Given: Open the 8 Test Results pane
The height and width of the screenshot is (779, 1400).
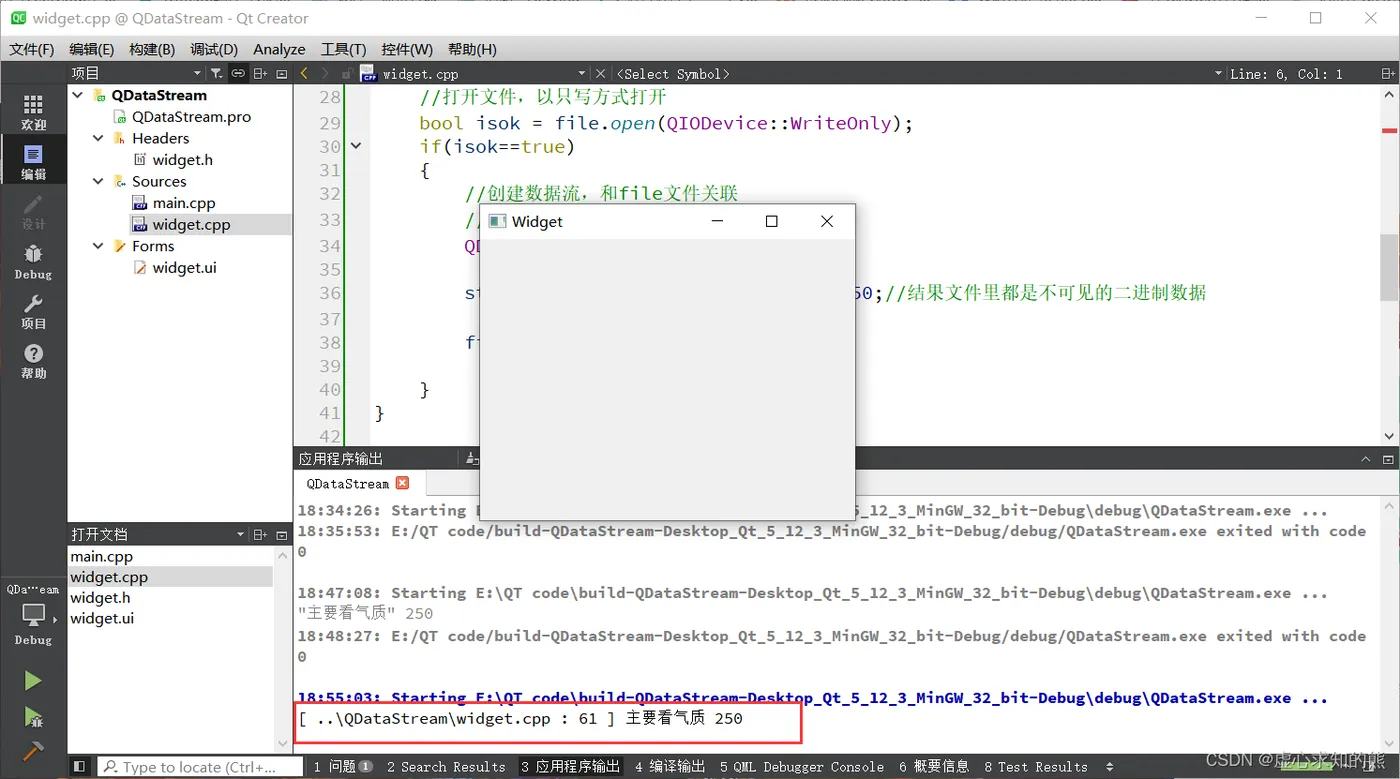Looking at the screenshot, I should [x=1035, y=767].
